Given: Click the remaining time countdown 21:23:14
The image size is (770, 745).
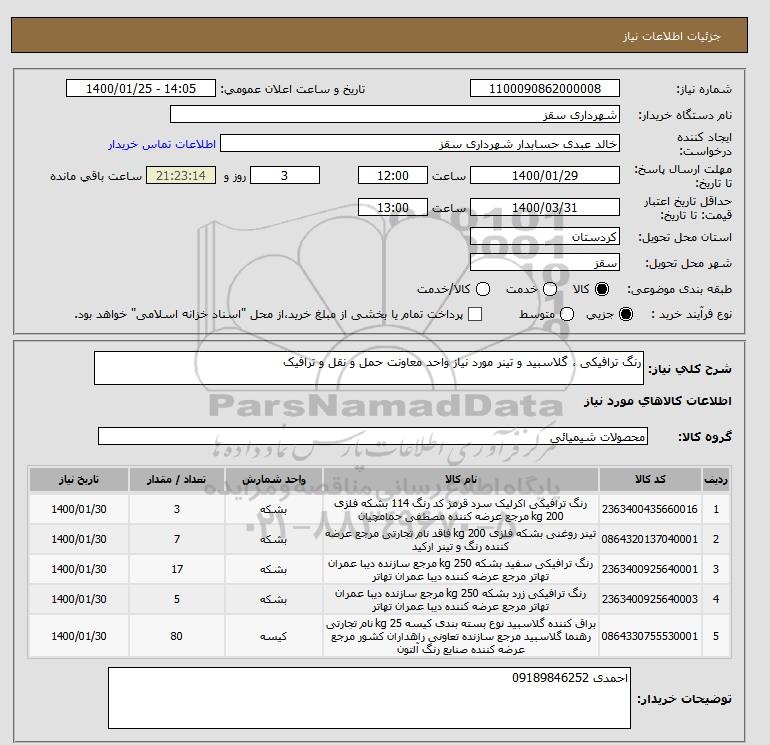Looking at the screenshot, I should click(x=181, y=175).
